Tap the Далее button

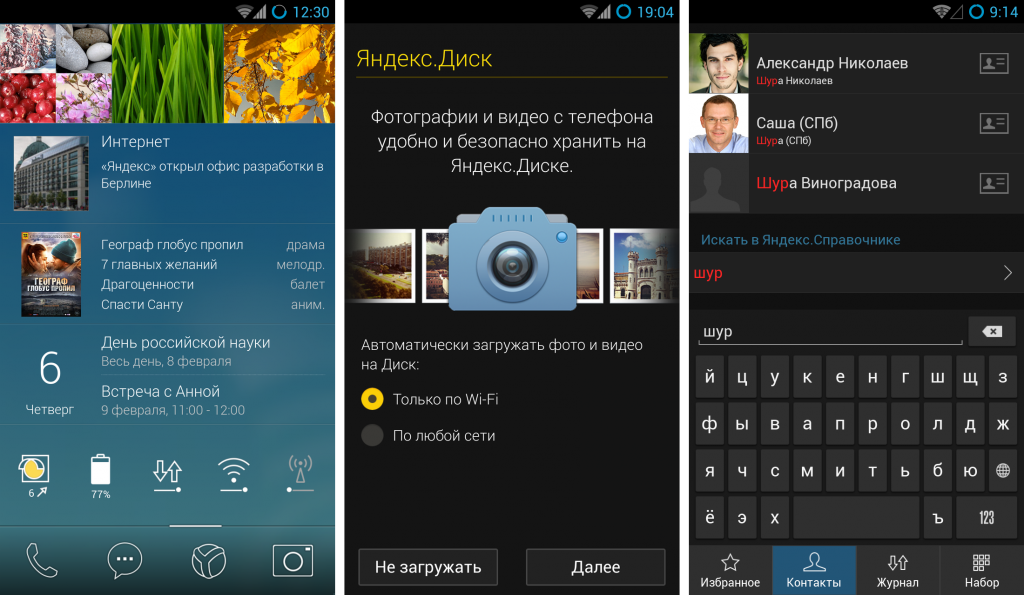tap(596, 567)
